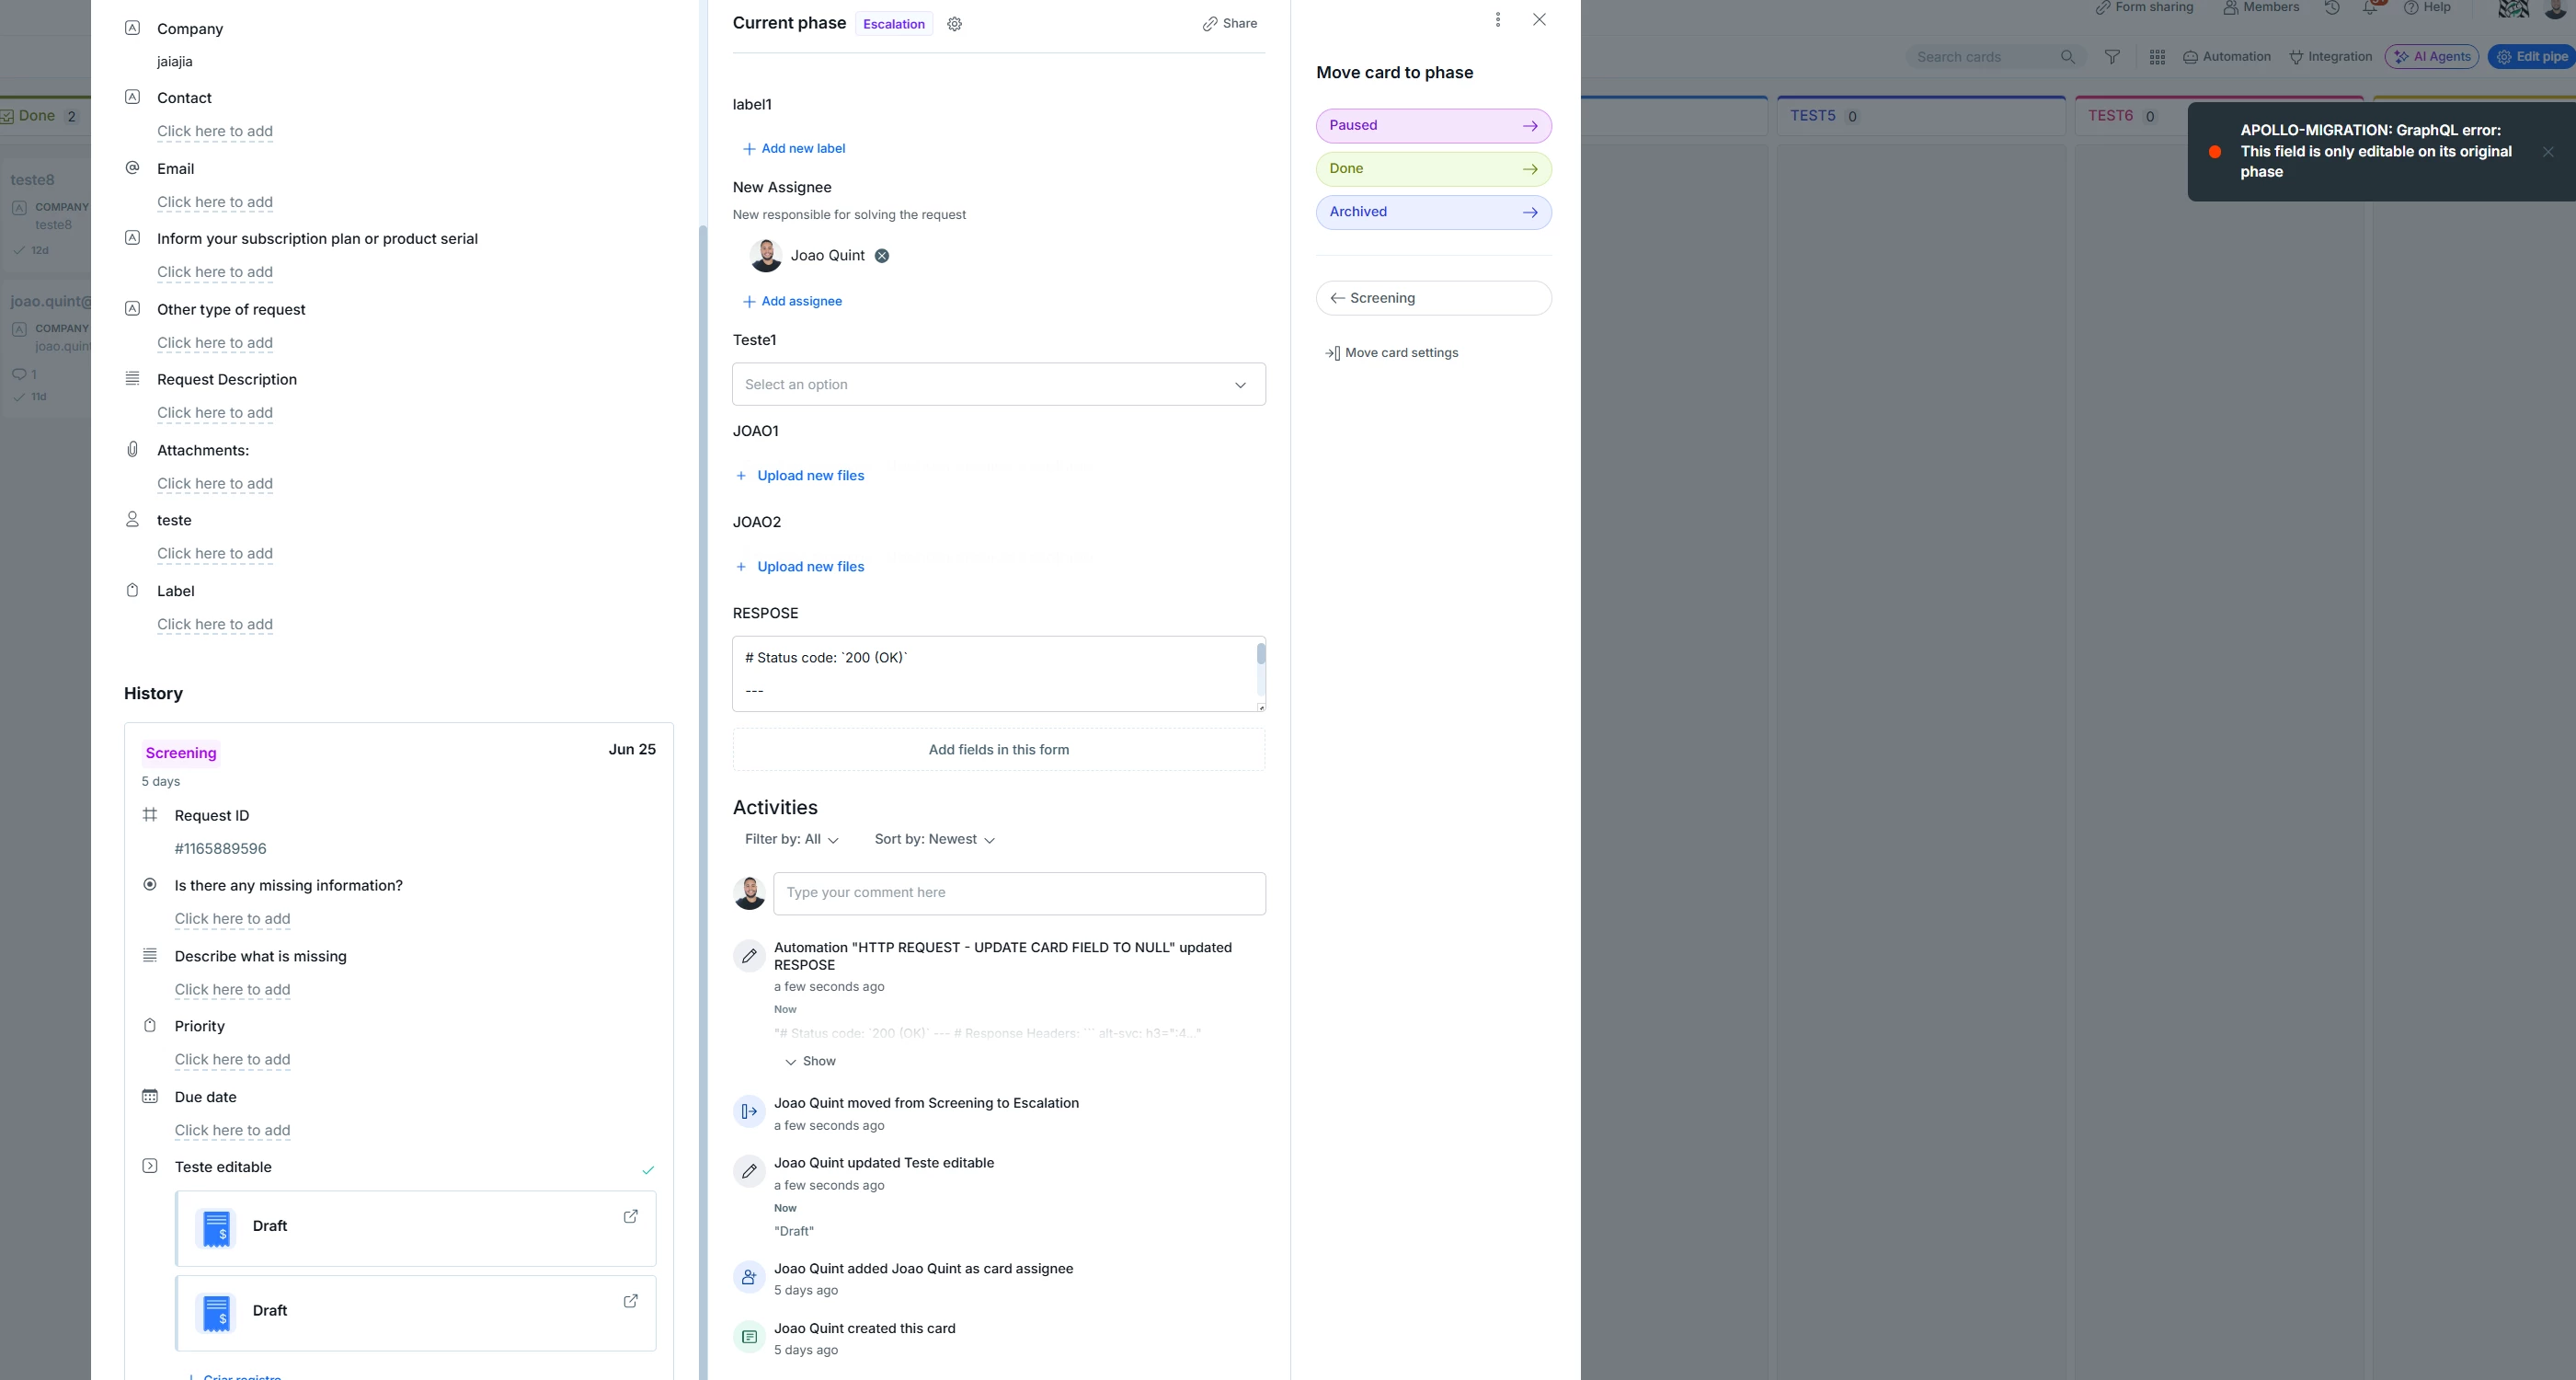2576x1380 pixels.
Task: Click Add new label
Action: point(793,149)
